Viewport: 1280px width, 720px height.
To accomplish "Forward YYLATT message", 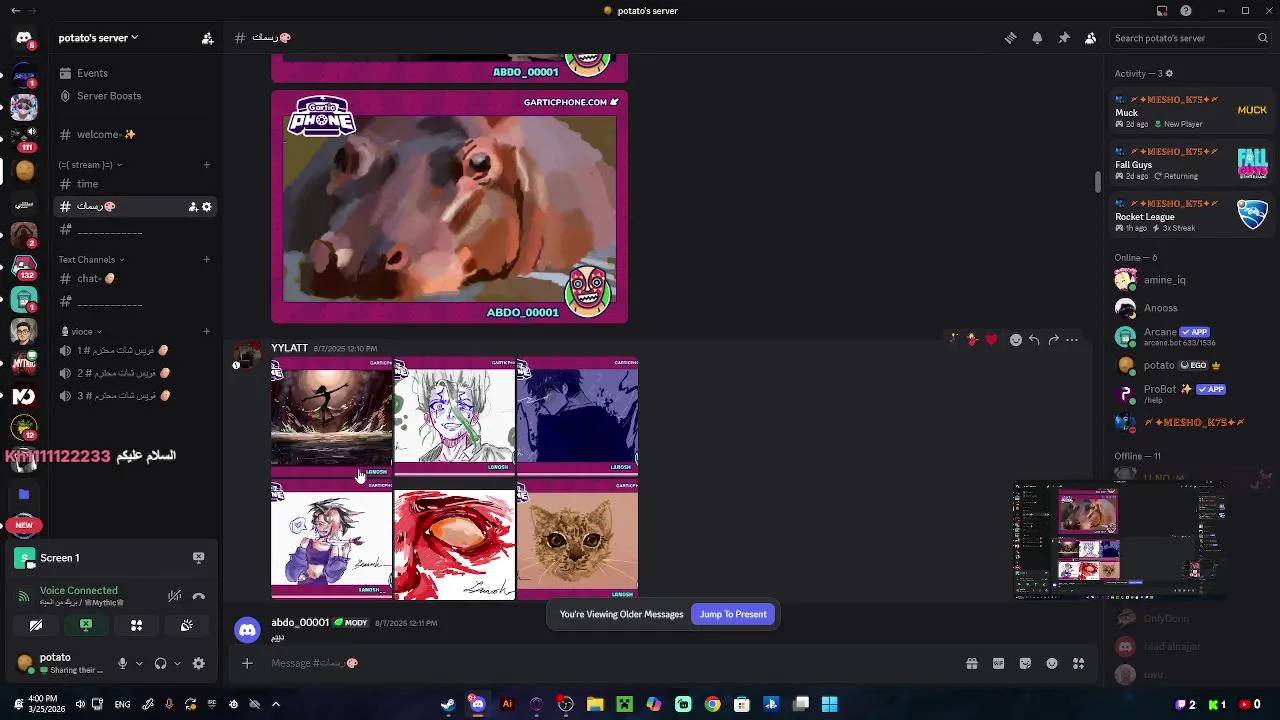I will pyautogui.click(x=1053, y=340).
